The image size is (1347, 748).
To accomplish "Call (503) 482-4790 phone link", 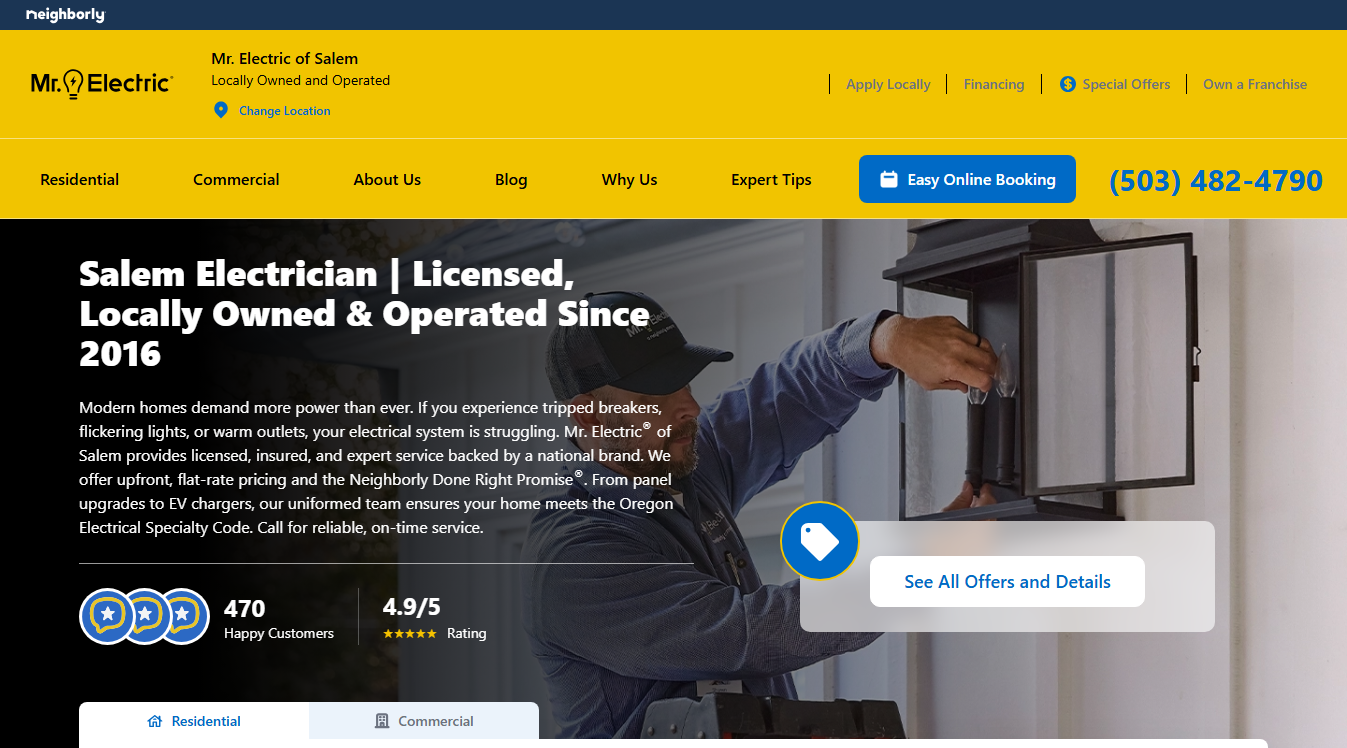I will click(1216, 181).
